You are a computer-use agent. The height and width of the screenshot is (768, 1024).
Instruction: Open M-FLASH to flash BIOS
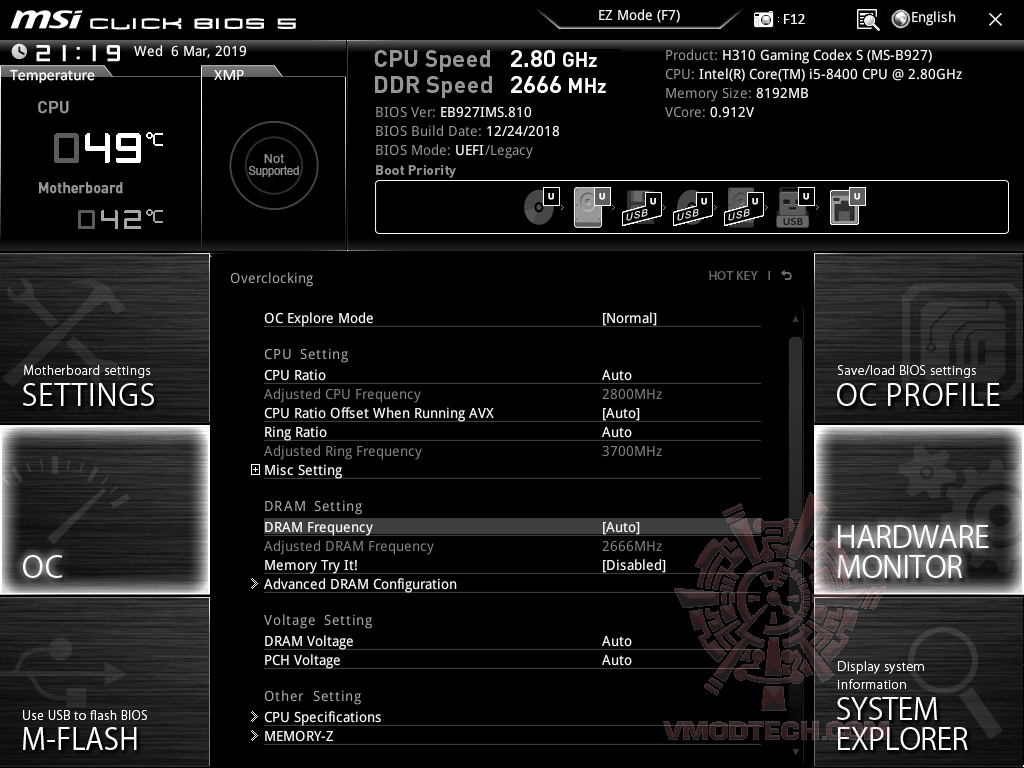[x=104, y=681]
